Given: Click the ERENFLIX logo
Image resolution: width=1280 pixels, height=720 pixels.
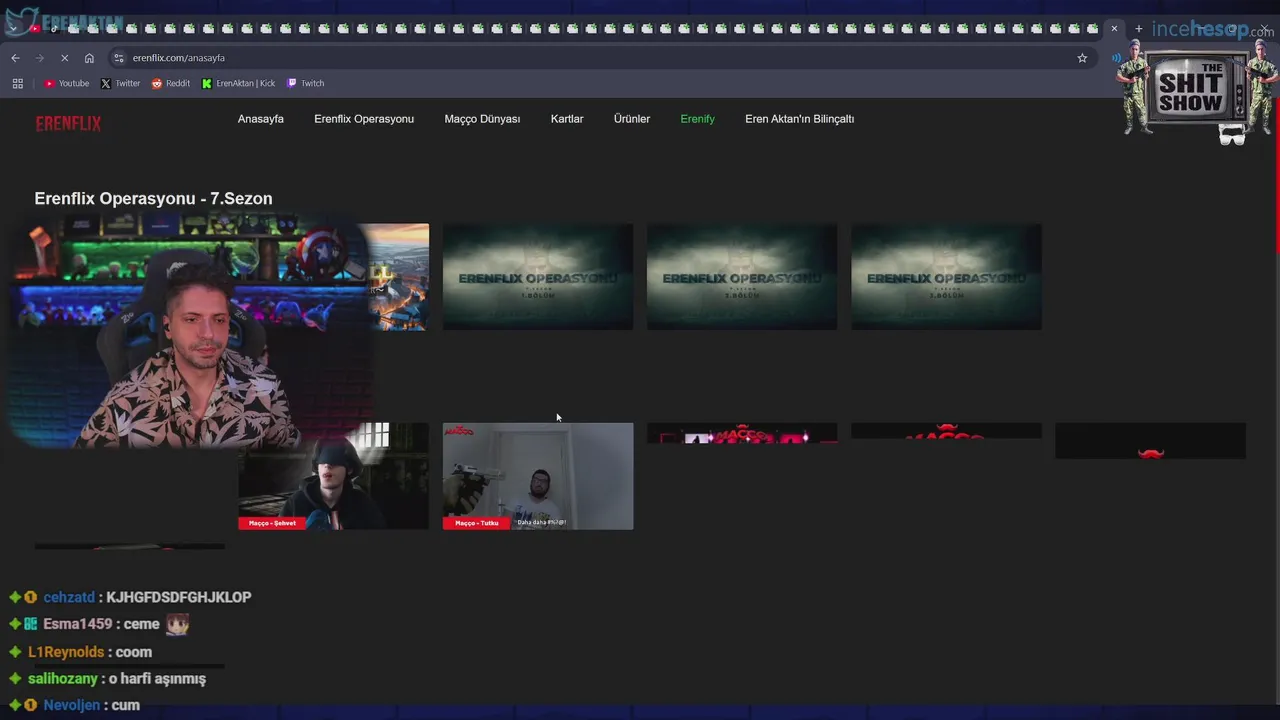Looking at the screenshot, I should 68,124.
